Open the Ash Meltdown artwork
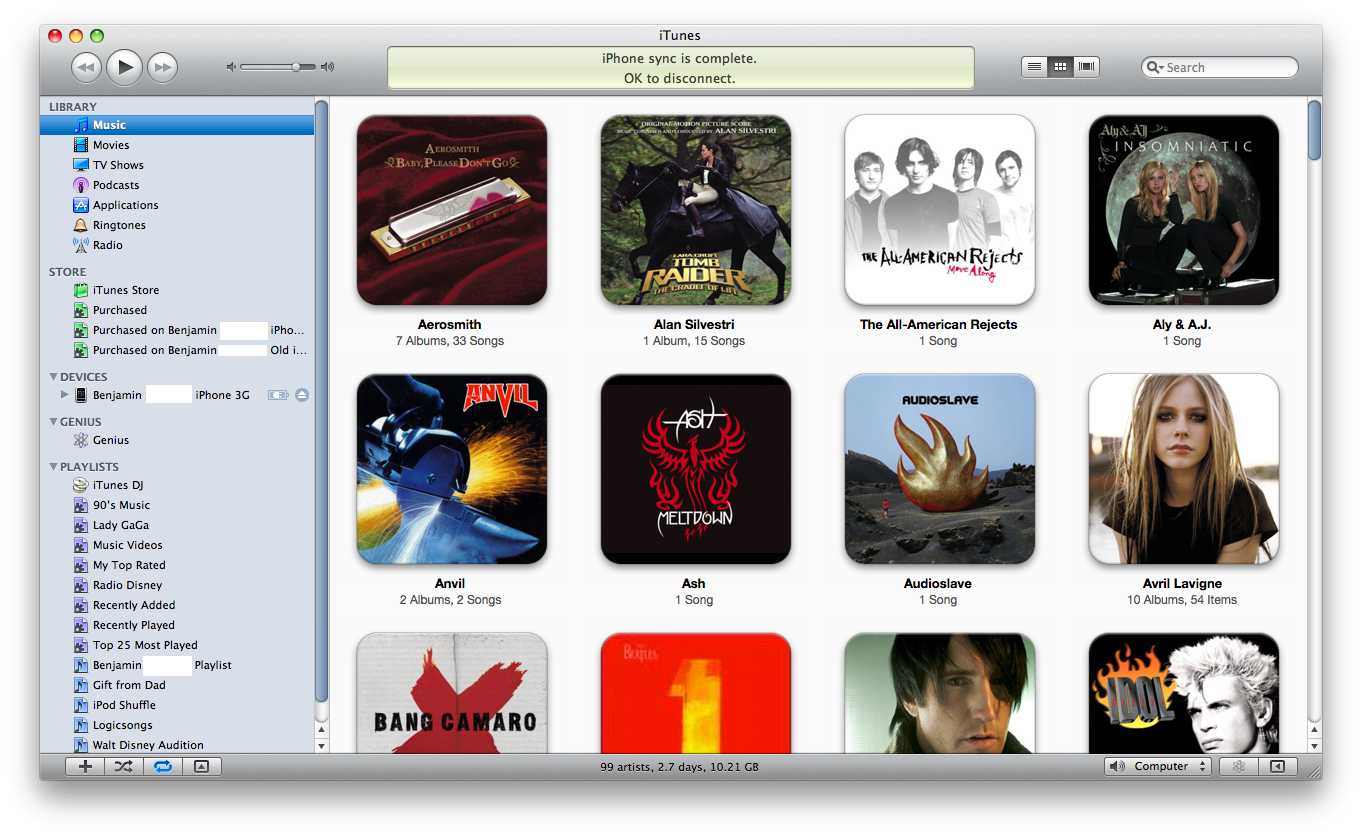Viewport: 1362px width, 835px height. click(x=696, y=469)
